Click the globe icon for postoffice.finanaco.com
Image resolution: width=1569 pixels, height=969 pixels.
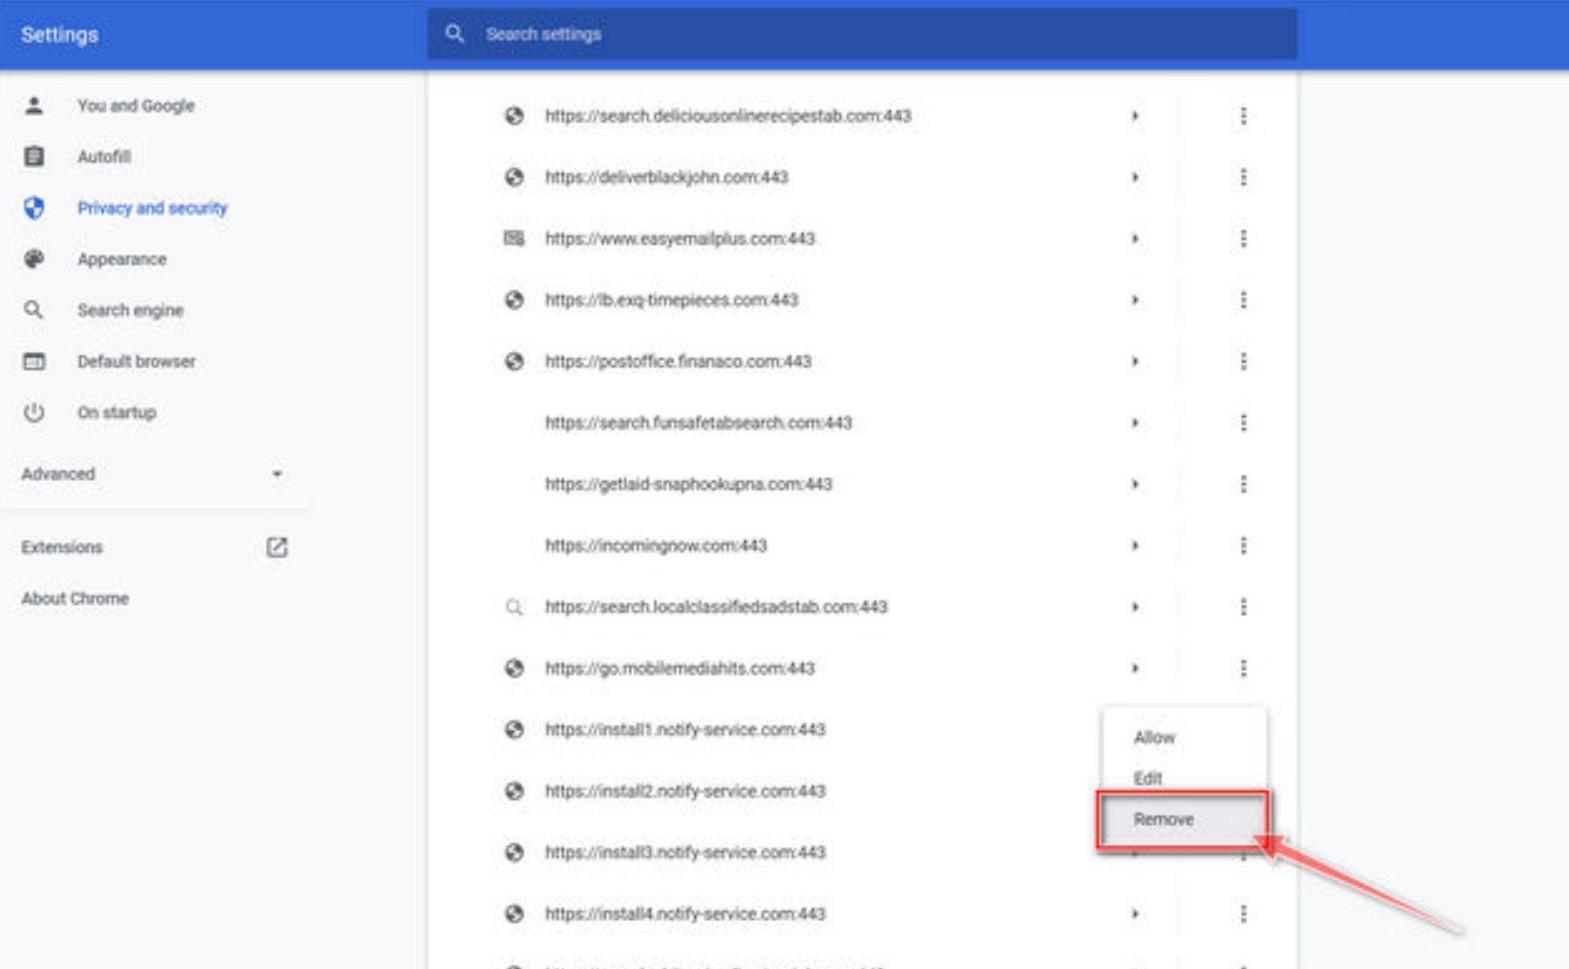click(x=514, y=361)
